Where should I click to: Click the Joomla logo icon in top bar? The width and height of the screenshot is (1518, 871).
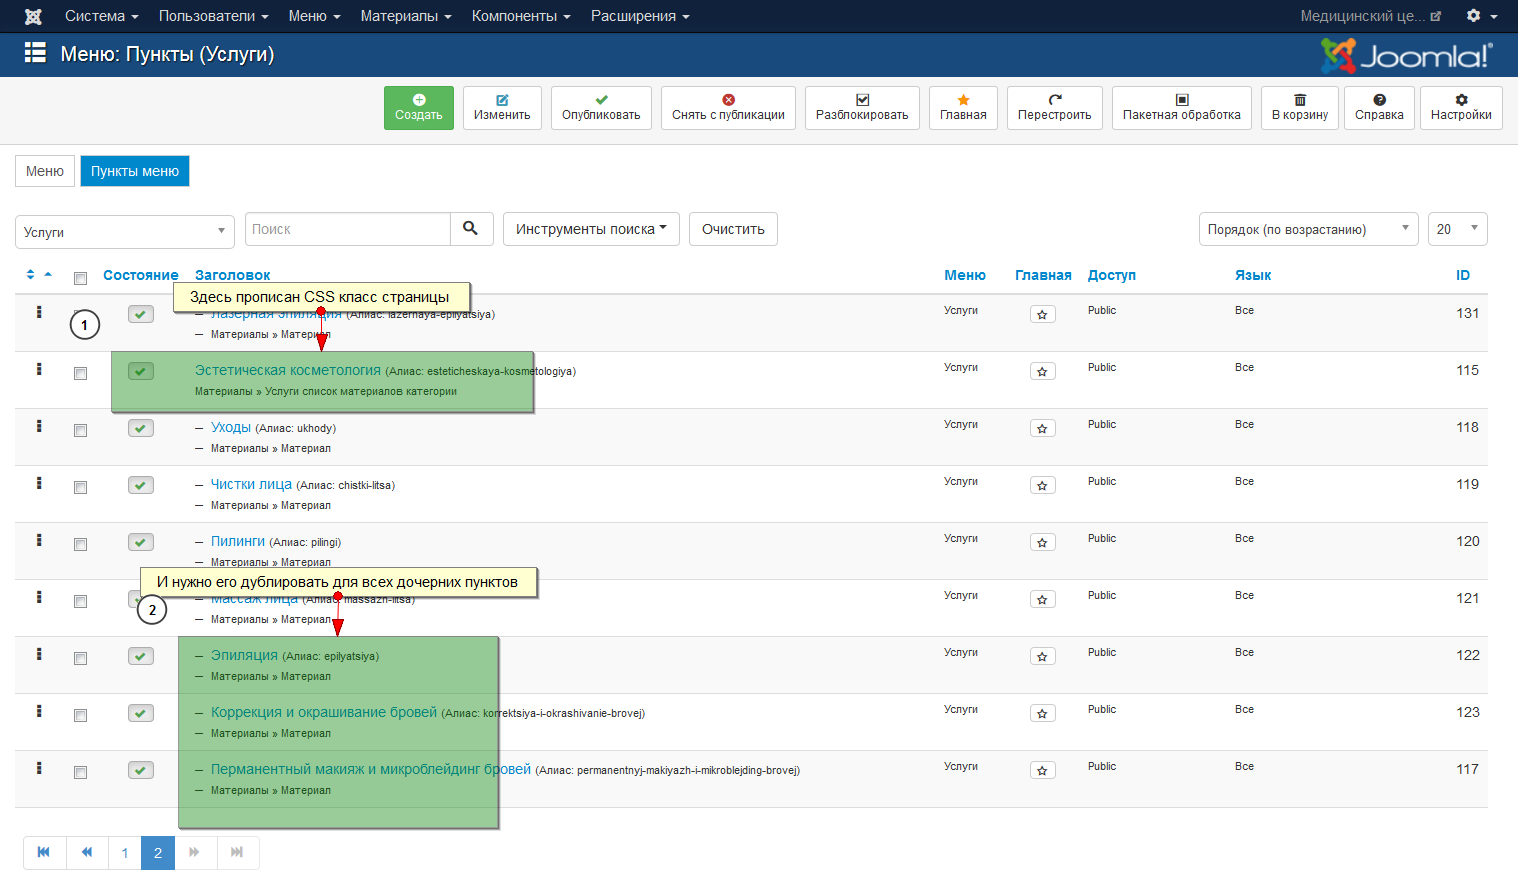(33, 16)
